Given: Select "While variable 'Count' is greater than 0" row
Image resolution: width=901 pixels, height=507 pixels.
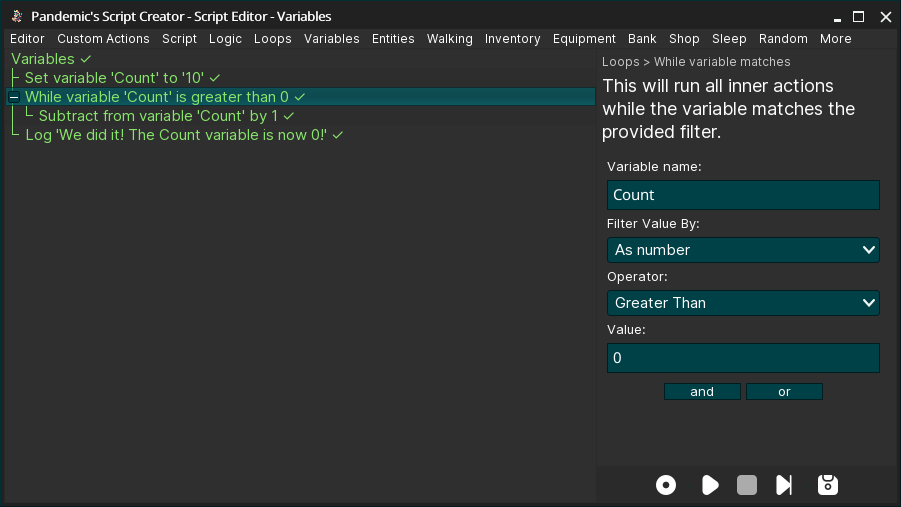Looking at the screenshot, I should tap(301, 97).
